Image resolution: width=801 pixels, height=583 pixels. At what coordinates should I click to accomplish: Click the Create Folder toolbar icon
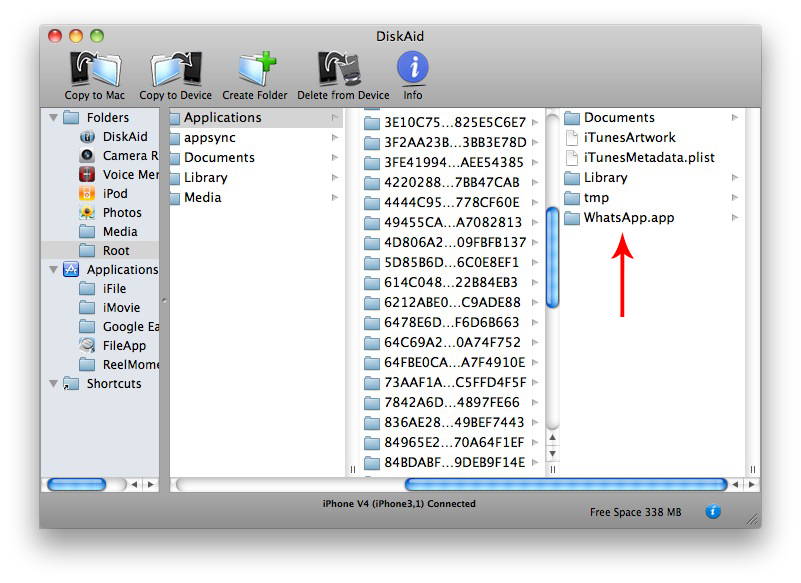[254, 69]
